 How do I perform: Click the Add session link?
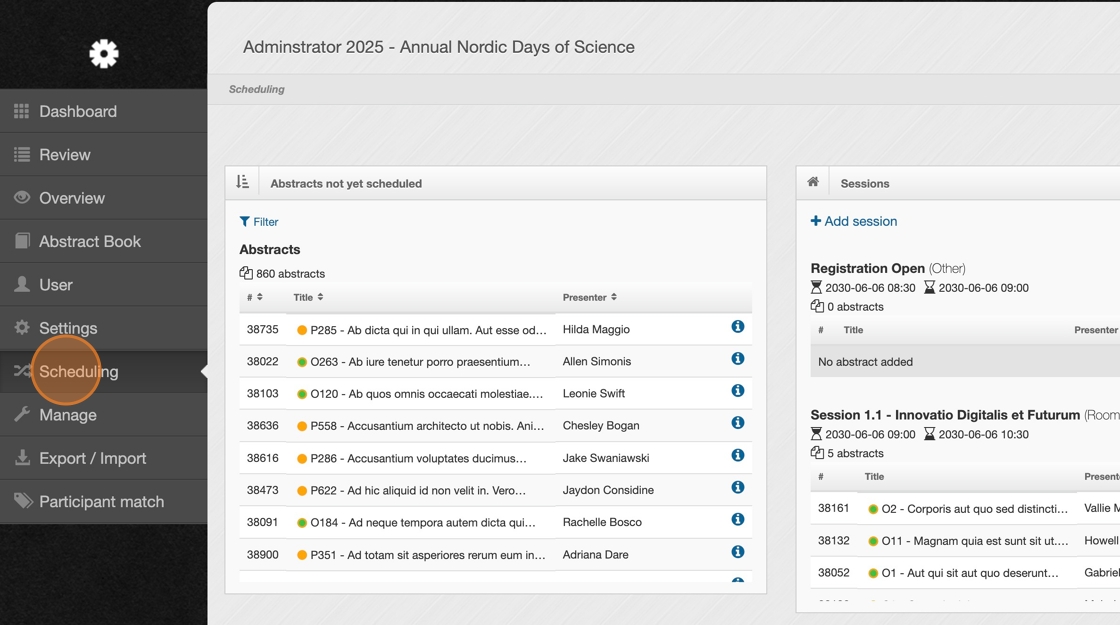pos(854,221)
